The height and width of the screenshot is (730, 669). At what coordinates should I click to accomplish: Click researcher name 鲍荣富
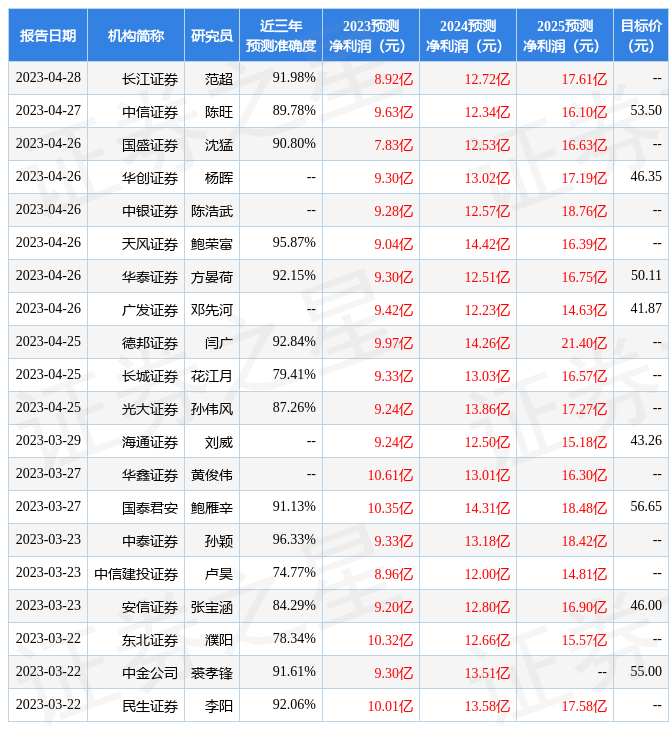(x=212, y=244)
